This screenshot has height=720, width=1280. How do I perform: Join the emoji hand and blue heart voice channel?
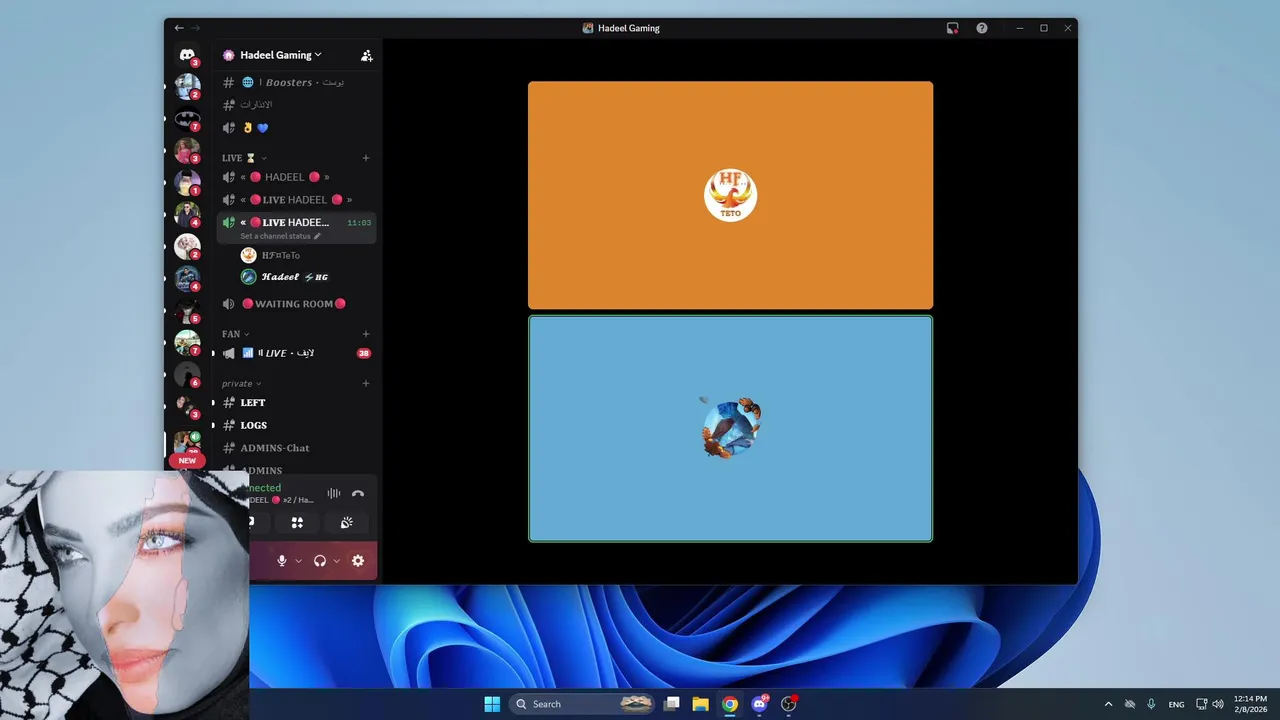tap(296, 128)
